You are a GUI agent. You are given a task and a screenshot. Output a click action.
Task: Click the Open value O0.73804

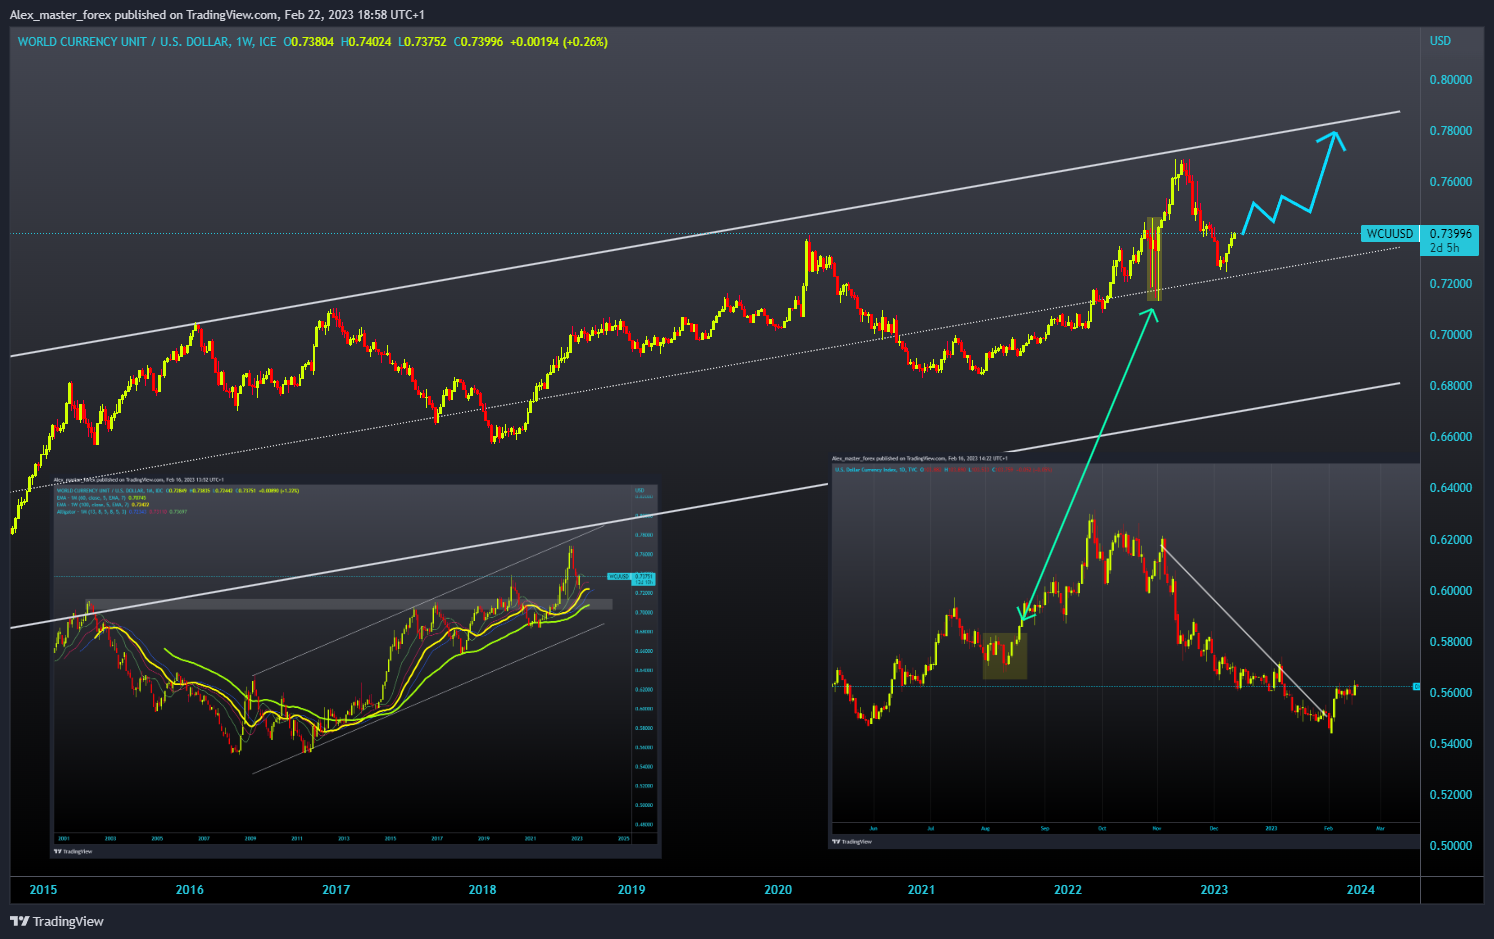(x=309, y=42)
